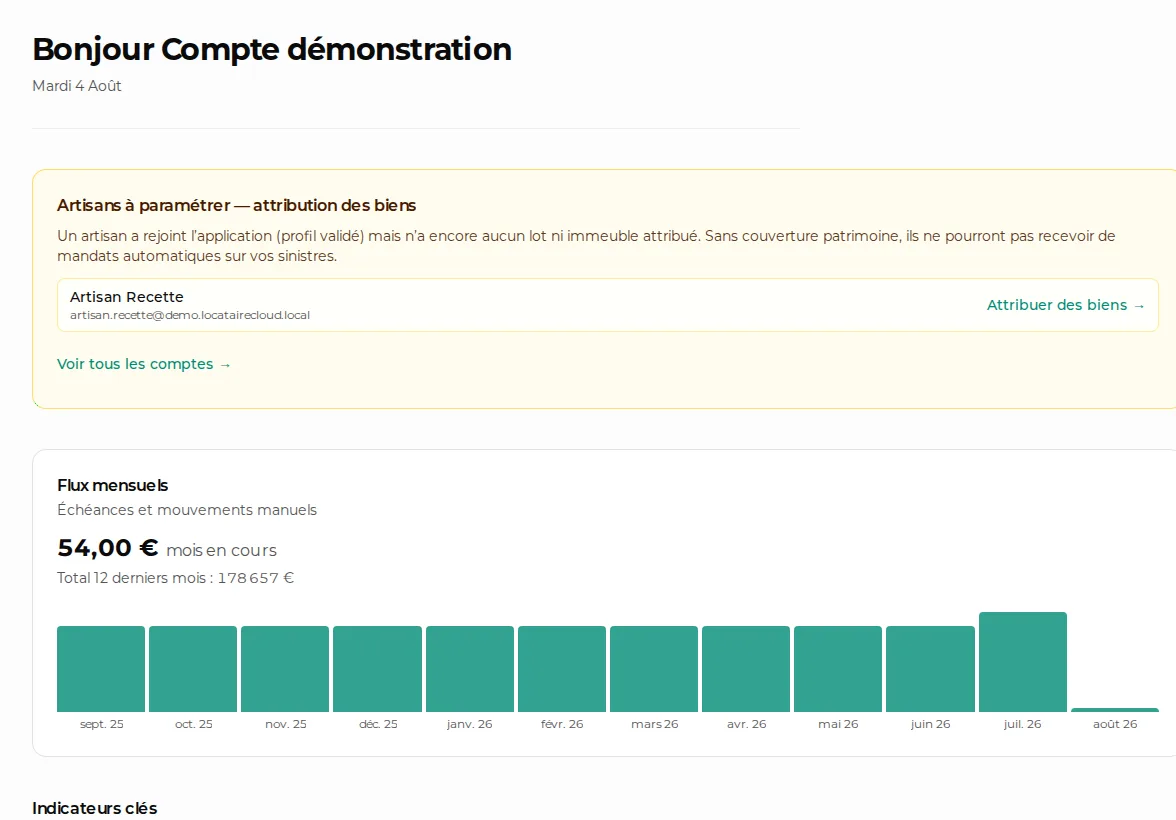Click the artisan.recette@demo.locatairecloud.local email
Screen dimensions: 1176x820
[x=190, y=315]
